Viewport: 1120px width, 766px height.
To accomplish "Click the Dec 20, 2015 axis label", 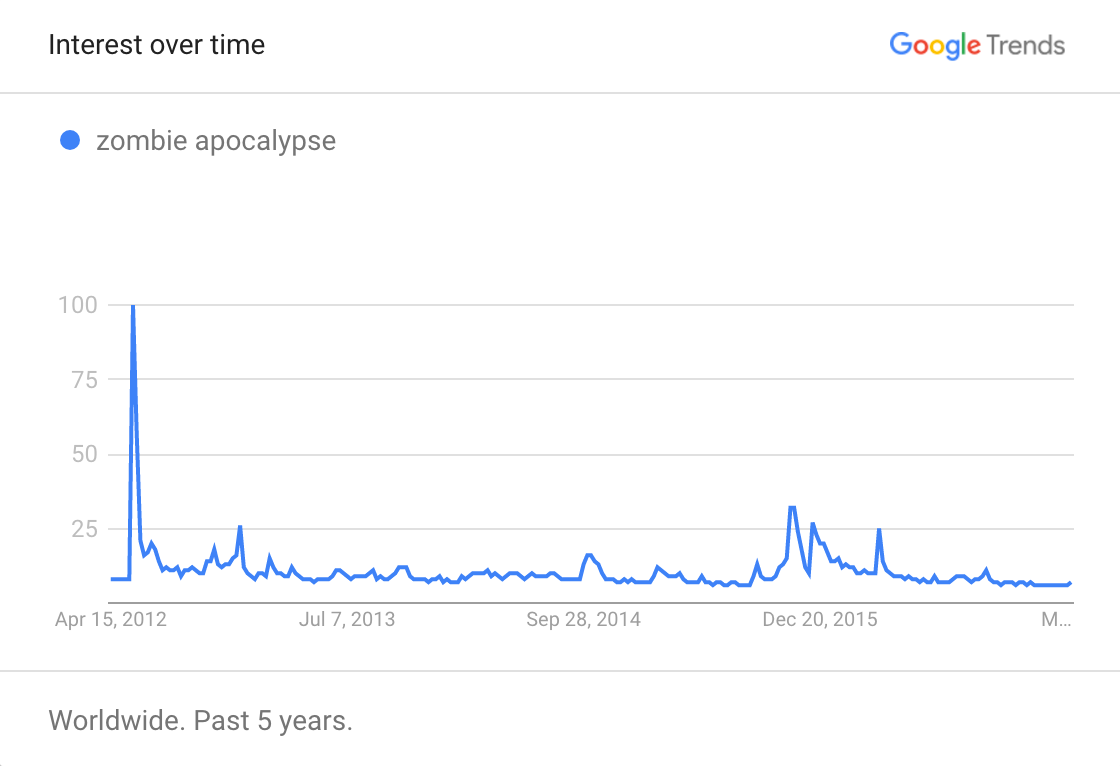I will point(820,619).
